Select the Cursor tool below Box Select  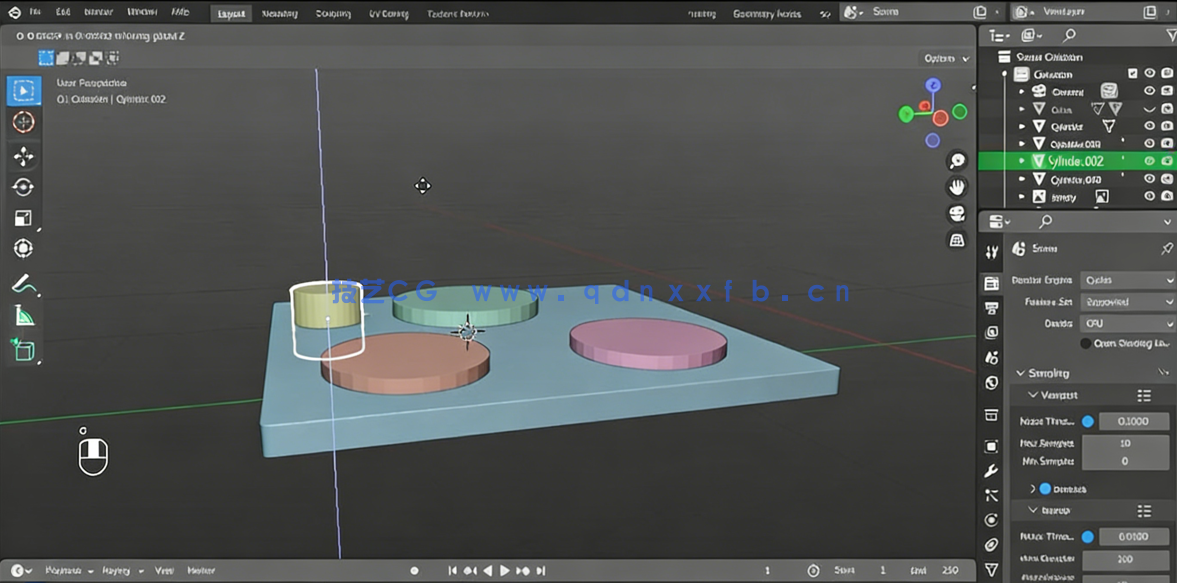22,122
